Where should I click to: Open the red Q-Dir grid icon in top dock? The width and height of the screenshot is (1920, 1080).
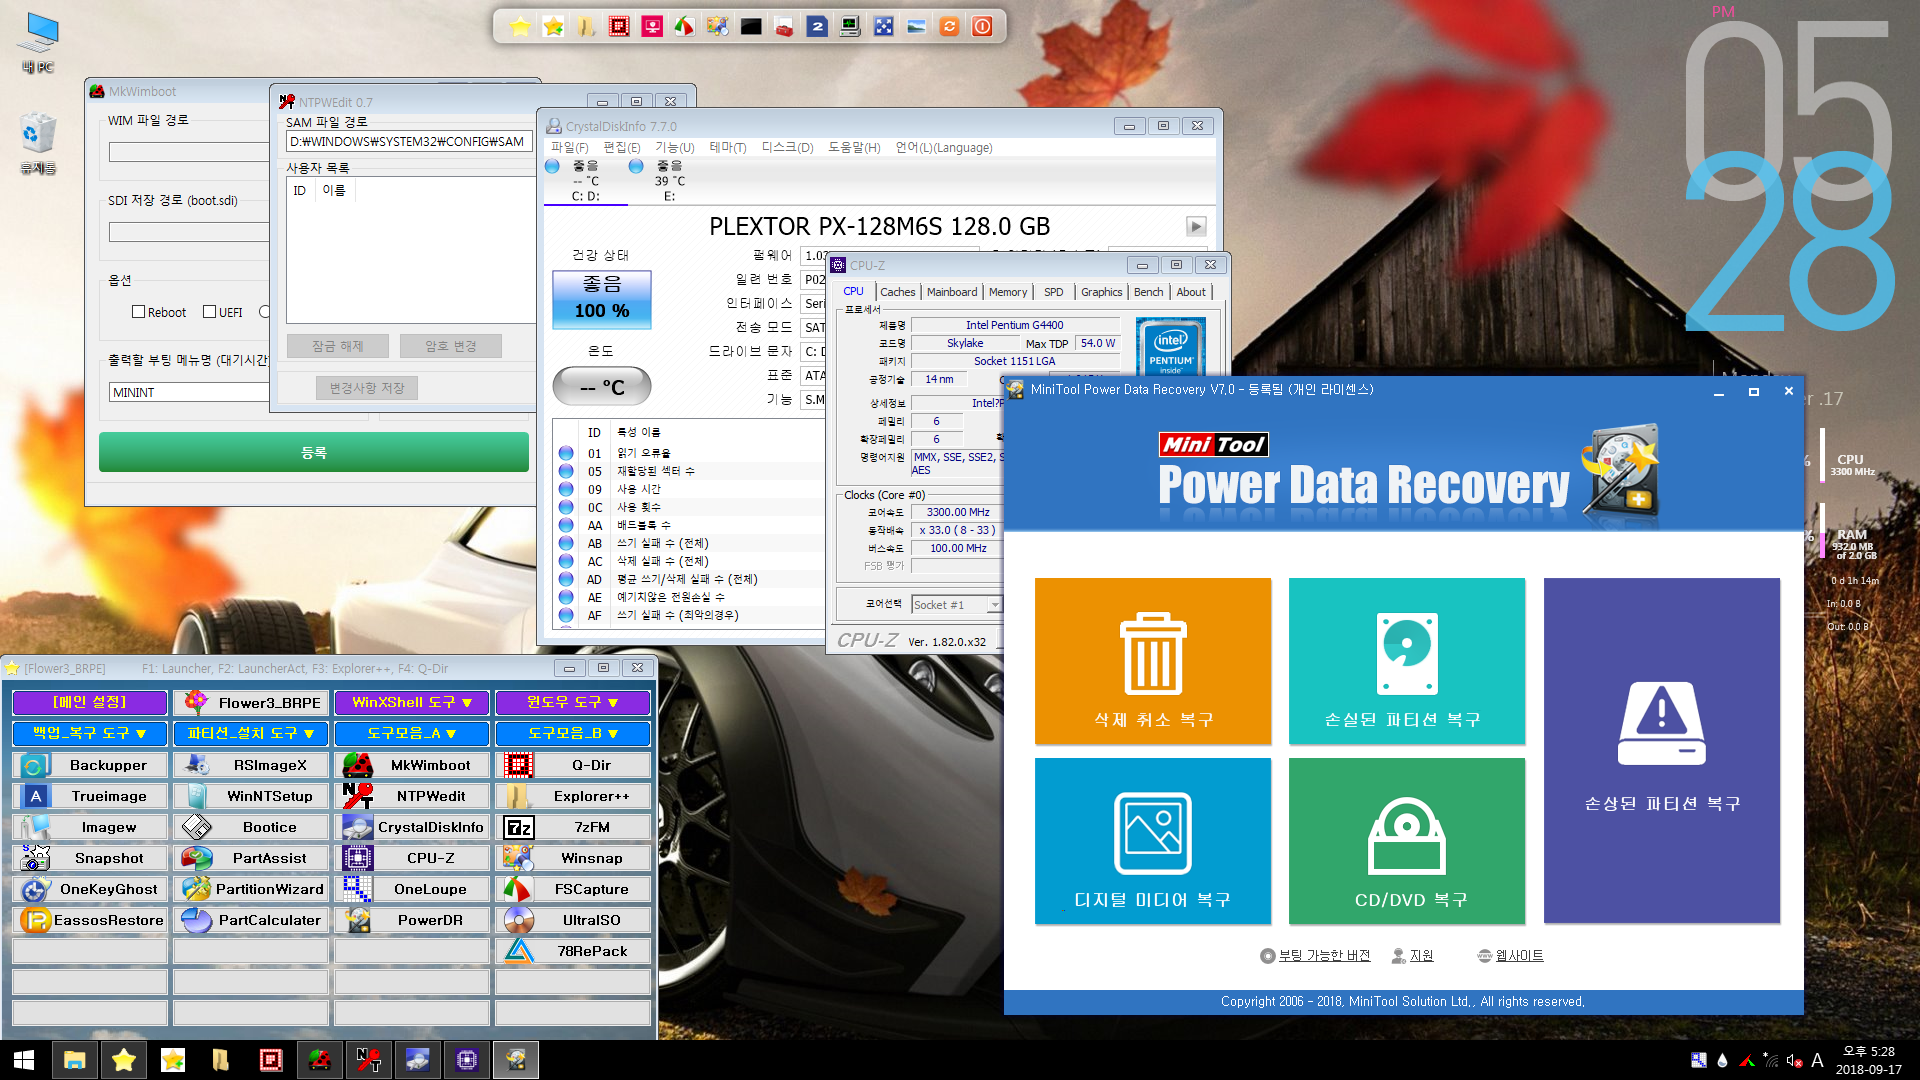pos(619,27)
